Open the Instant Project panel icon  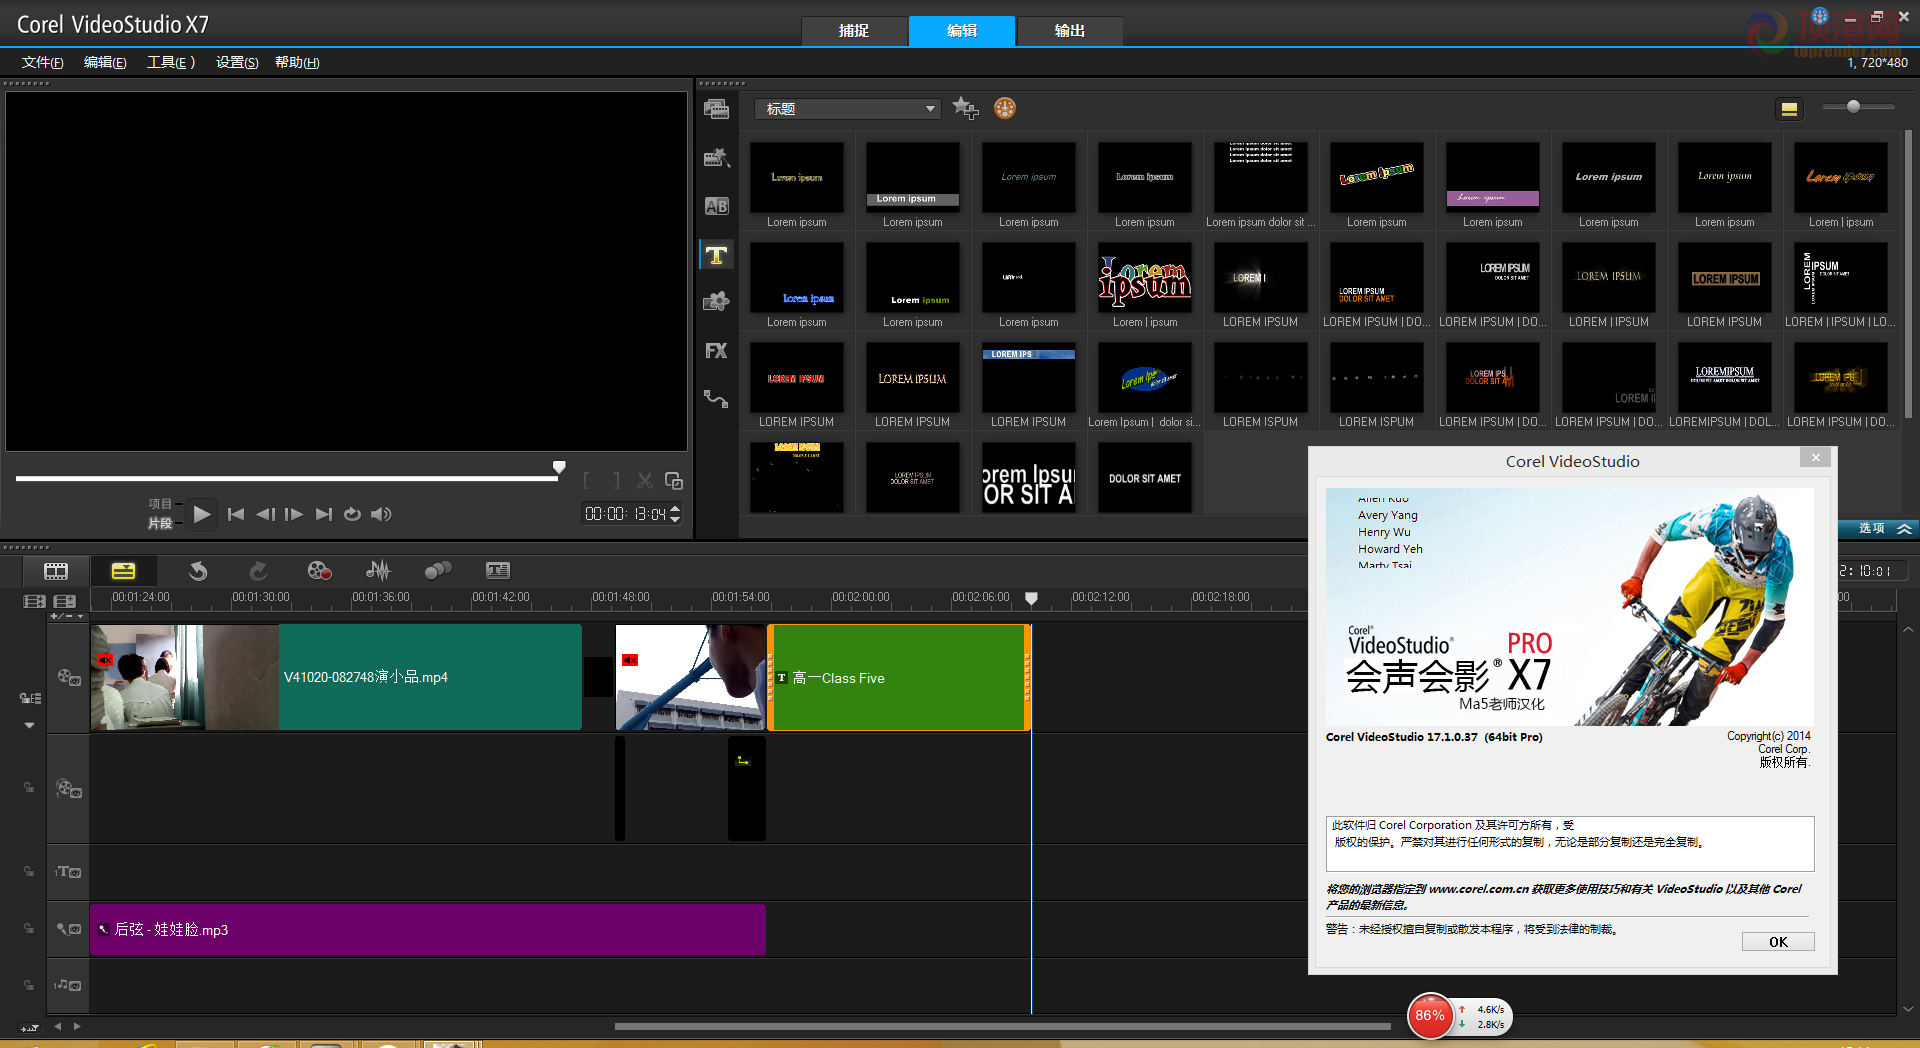[x=716, y=157]
